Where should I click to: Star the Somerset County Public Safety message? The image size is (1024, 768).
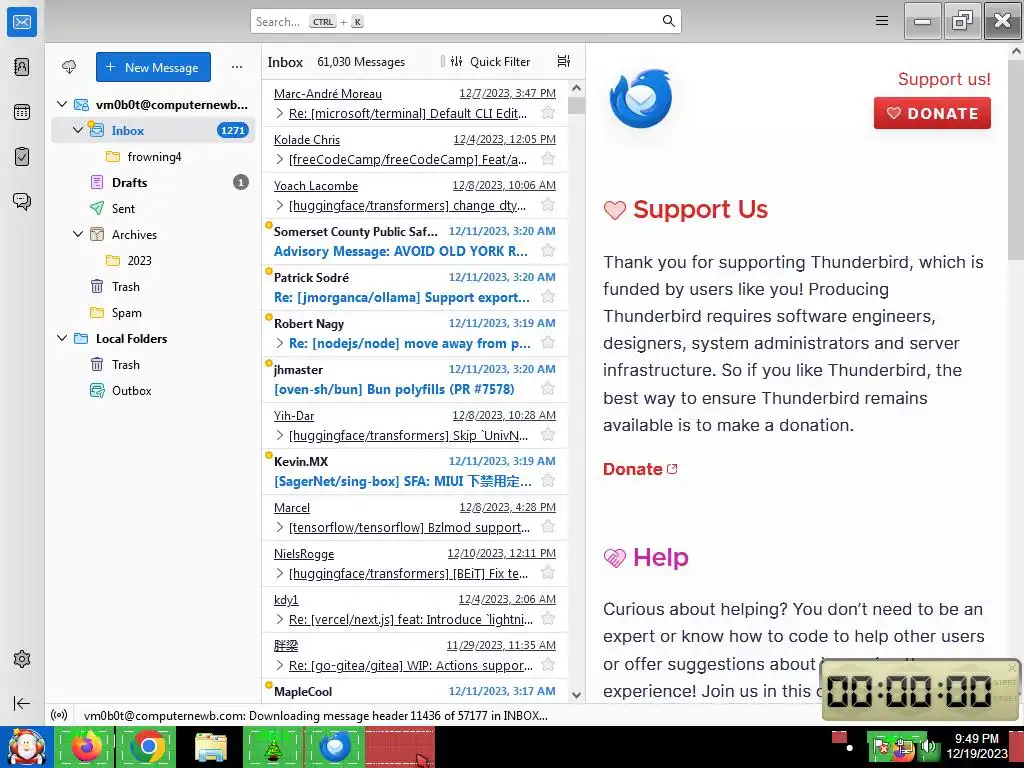tap(549, 251)
